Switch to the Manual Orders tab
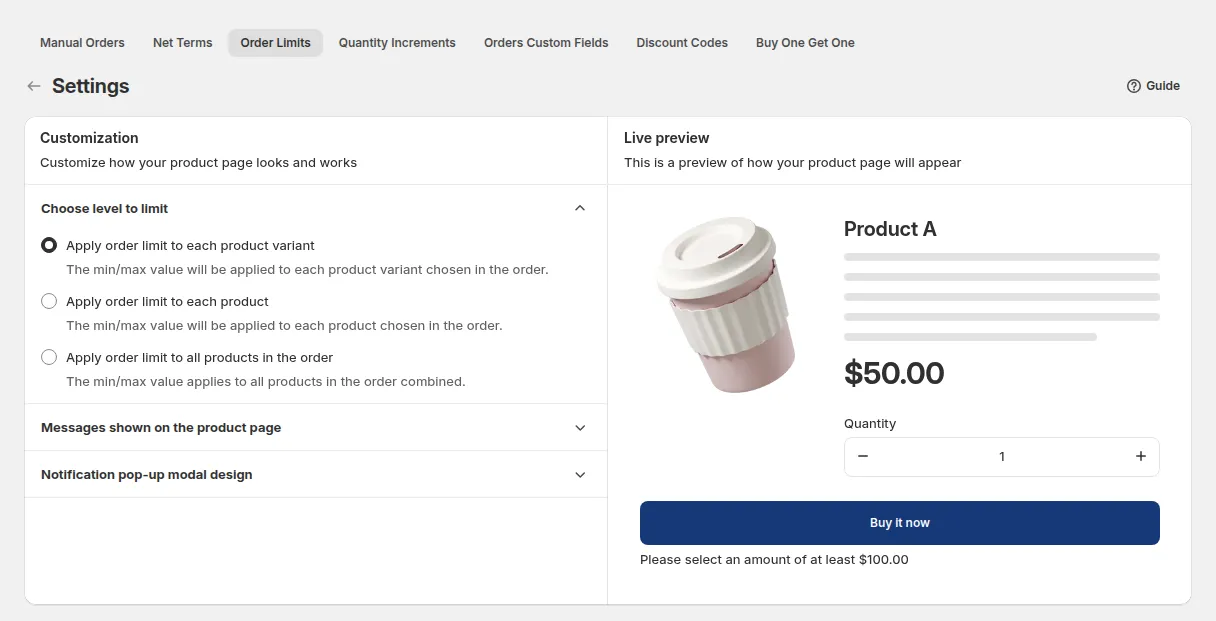The width and height of the screenshot is (1216, 621). coord(82,43)
